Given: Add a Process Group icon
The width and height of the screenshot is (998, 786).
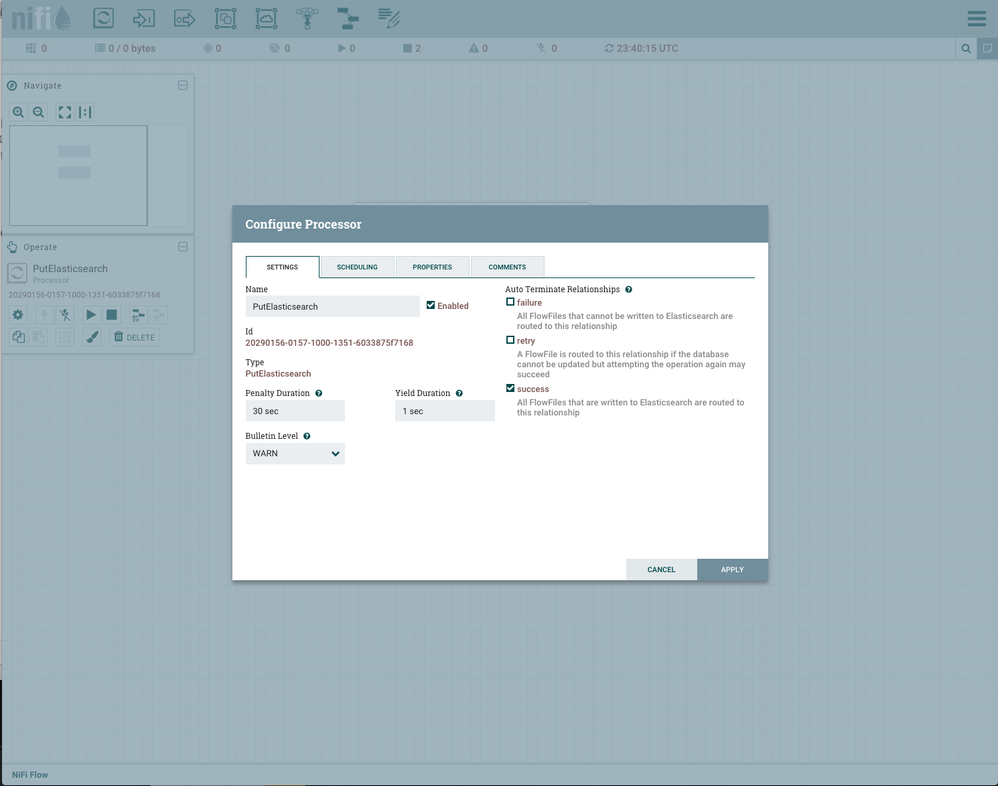Looking at the screenshot, I should [225, 18].
